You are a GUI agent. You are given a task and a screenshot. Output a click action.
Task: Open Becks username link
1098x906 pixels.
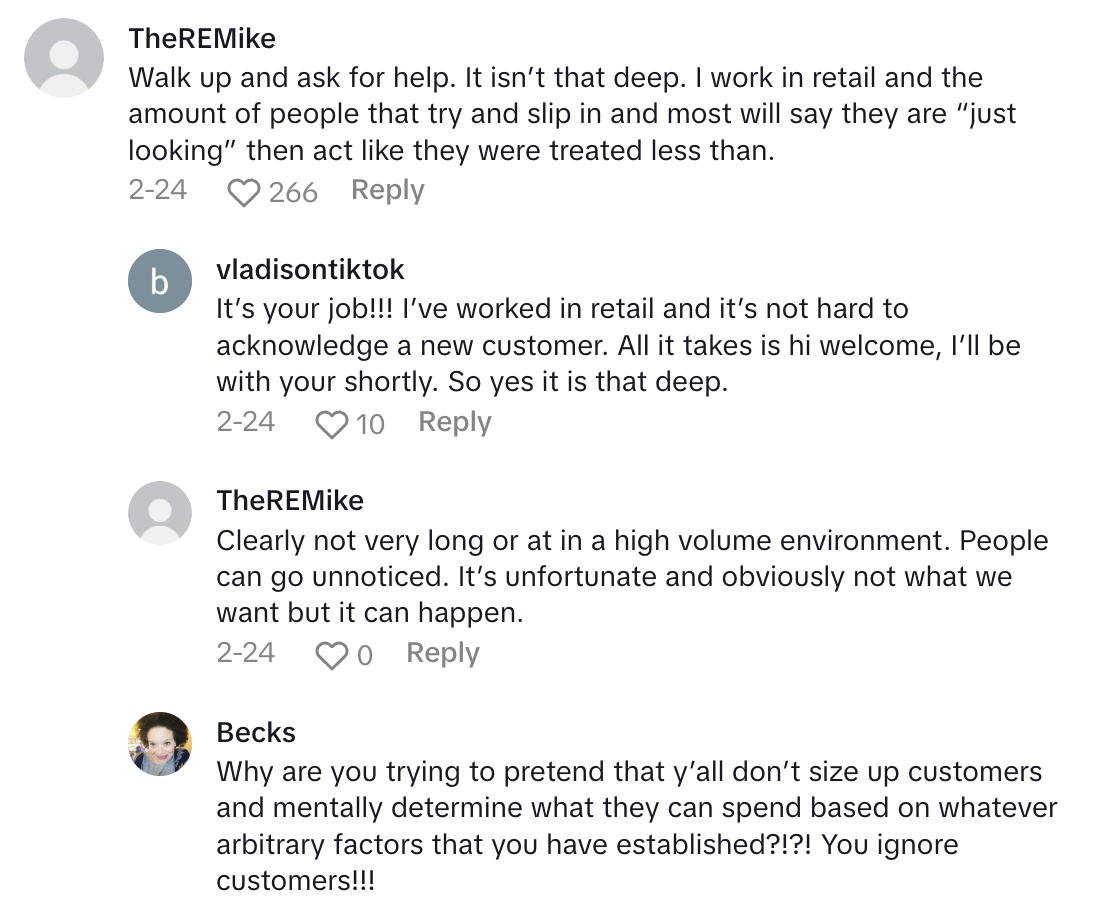256,732
